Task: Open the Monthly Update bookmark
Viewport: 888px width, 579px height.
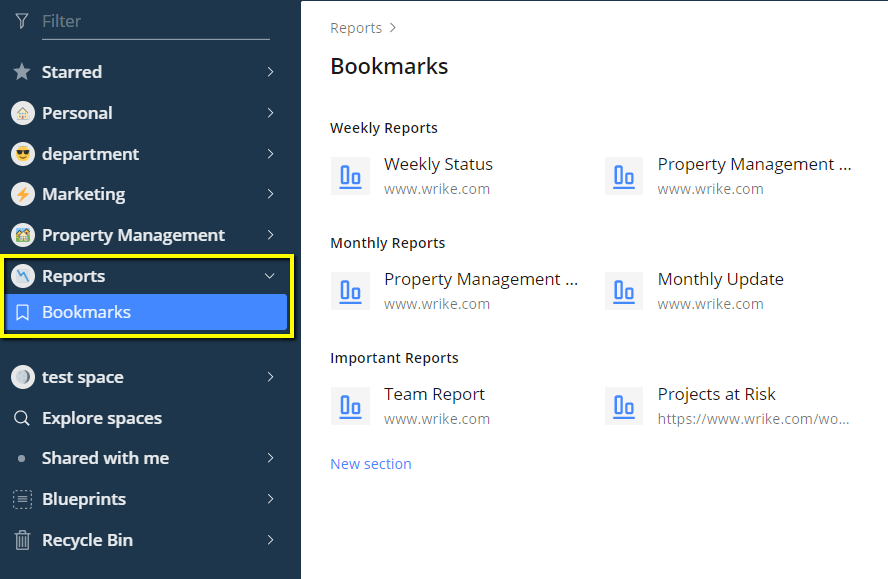Action: 720,280
